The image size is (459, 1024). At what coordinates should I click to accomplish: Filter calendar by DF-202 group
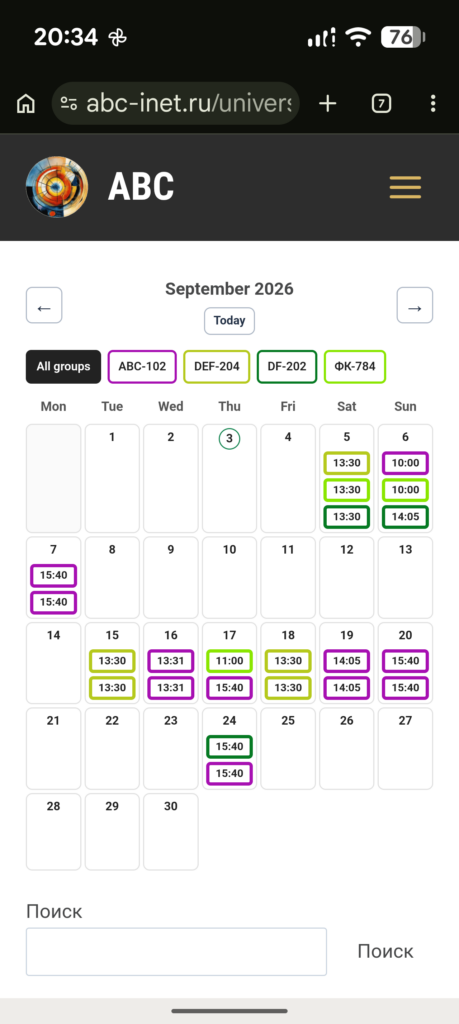[x=287, y=366]
